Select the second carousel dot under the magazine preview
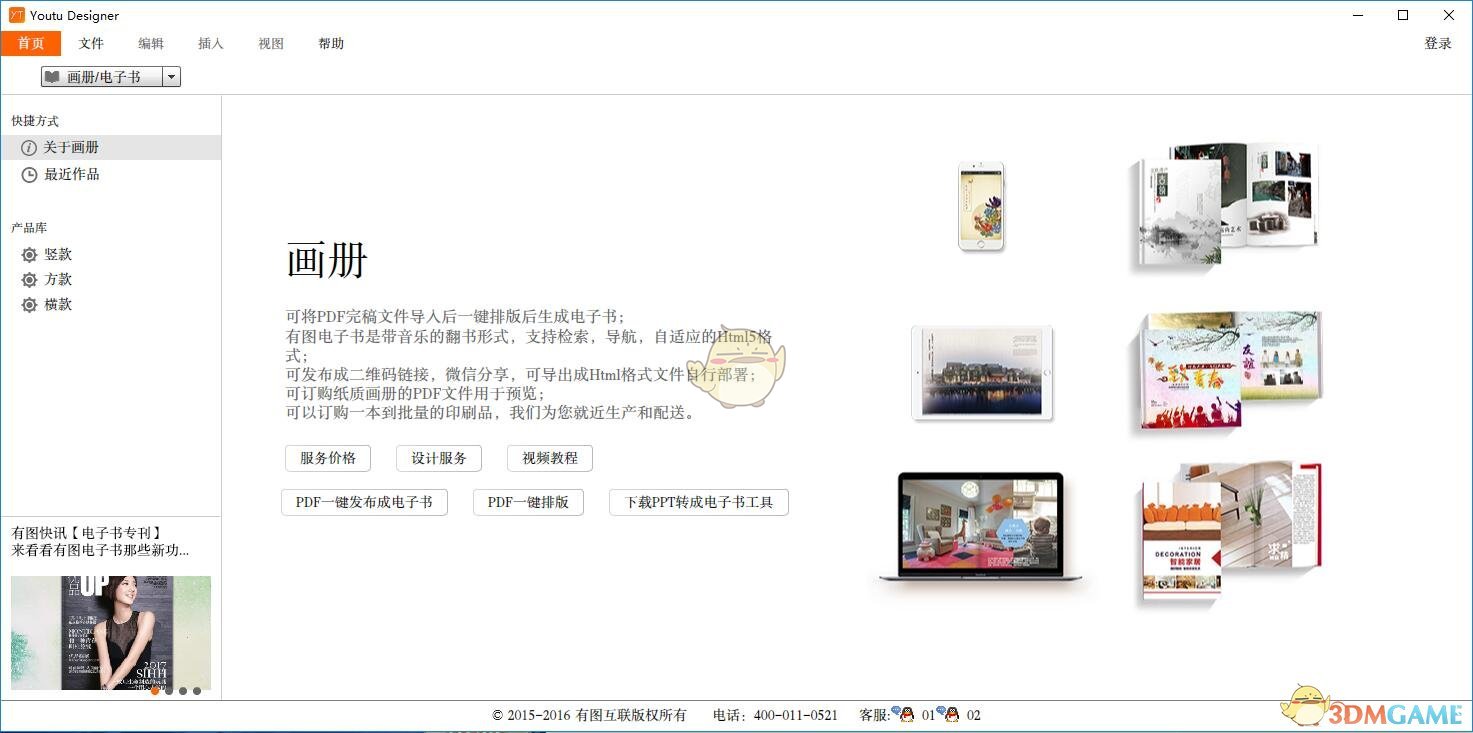 [x=170, y=690]
